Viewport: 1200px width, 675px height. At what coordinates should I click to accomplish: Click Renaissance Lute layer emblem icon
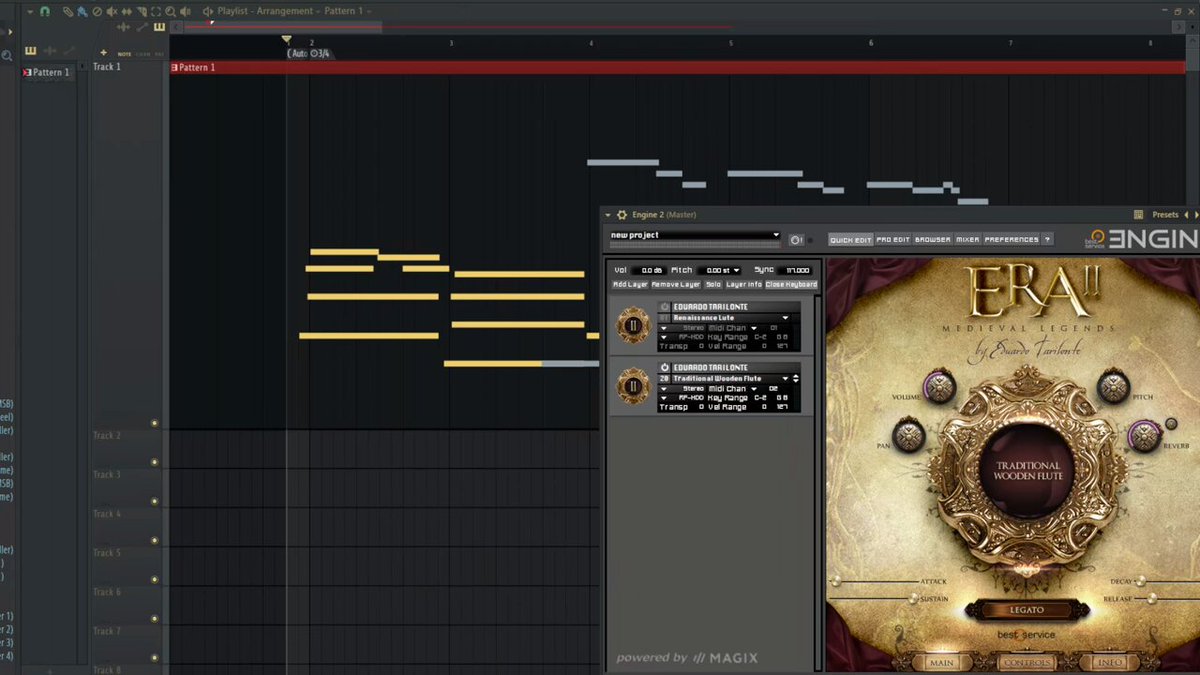[633, 325]
